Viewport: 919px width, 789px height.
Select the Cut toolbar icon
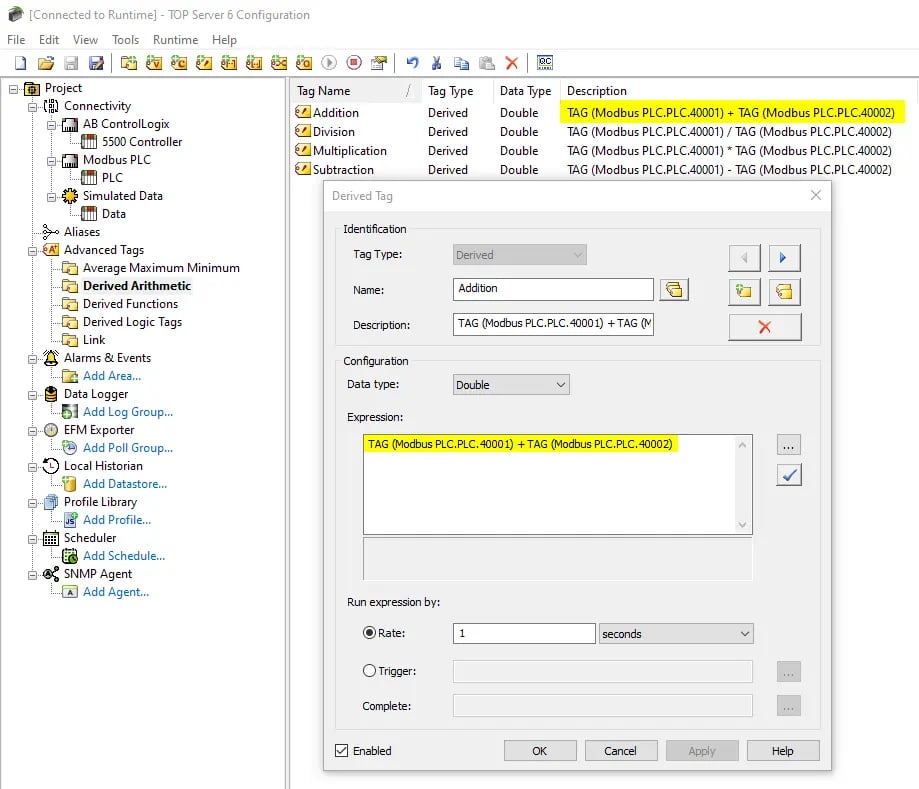[x=437, y=62]
